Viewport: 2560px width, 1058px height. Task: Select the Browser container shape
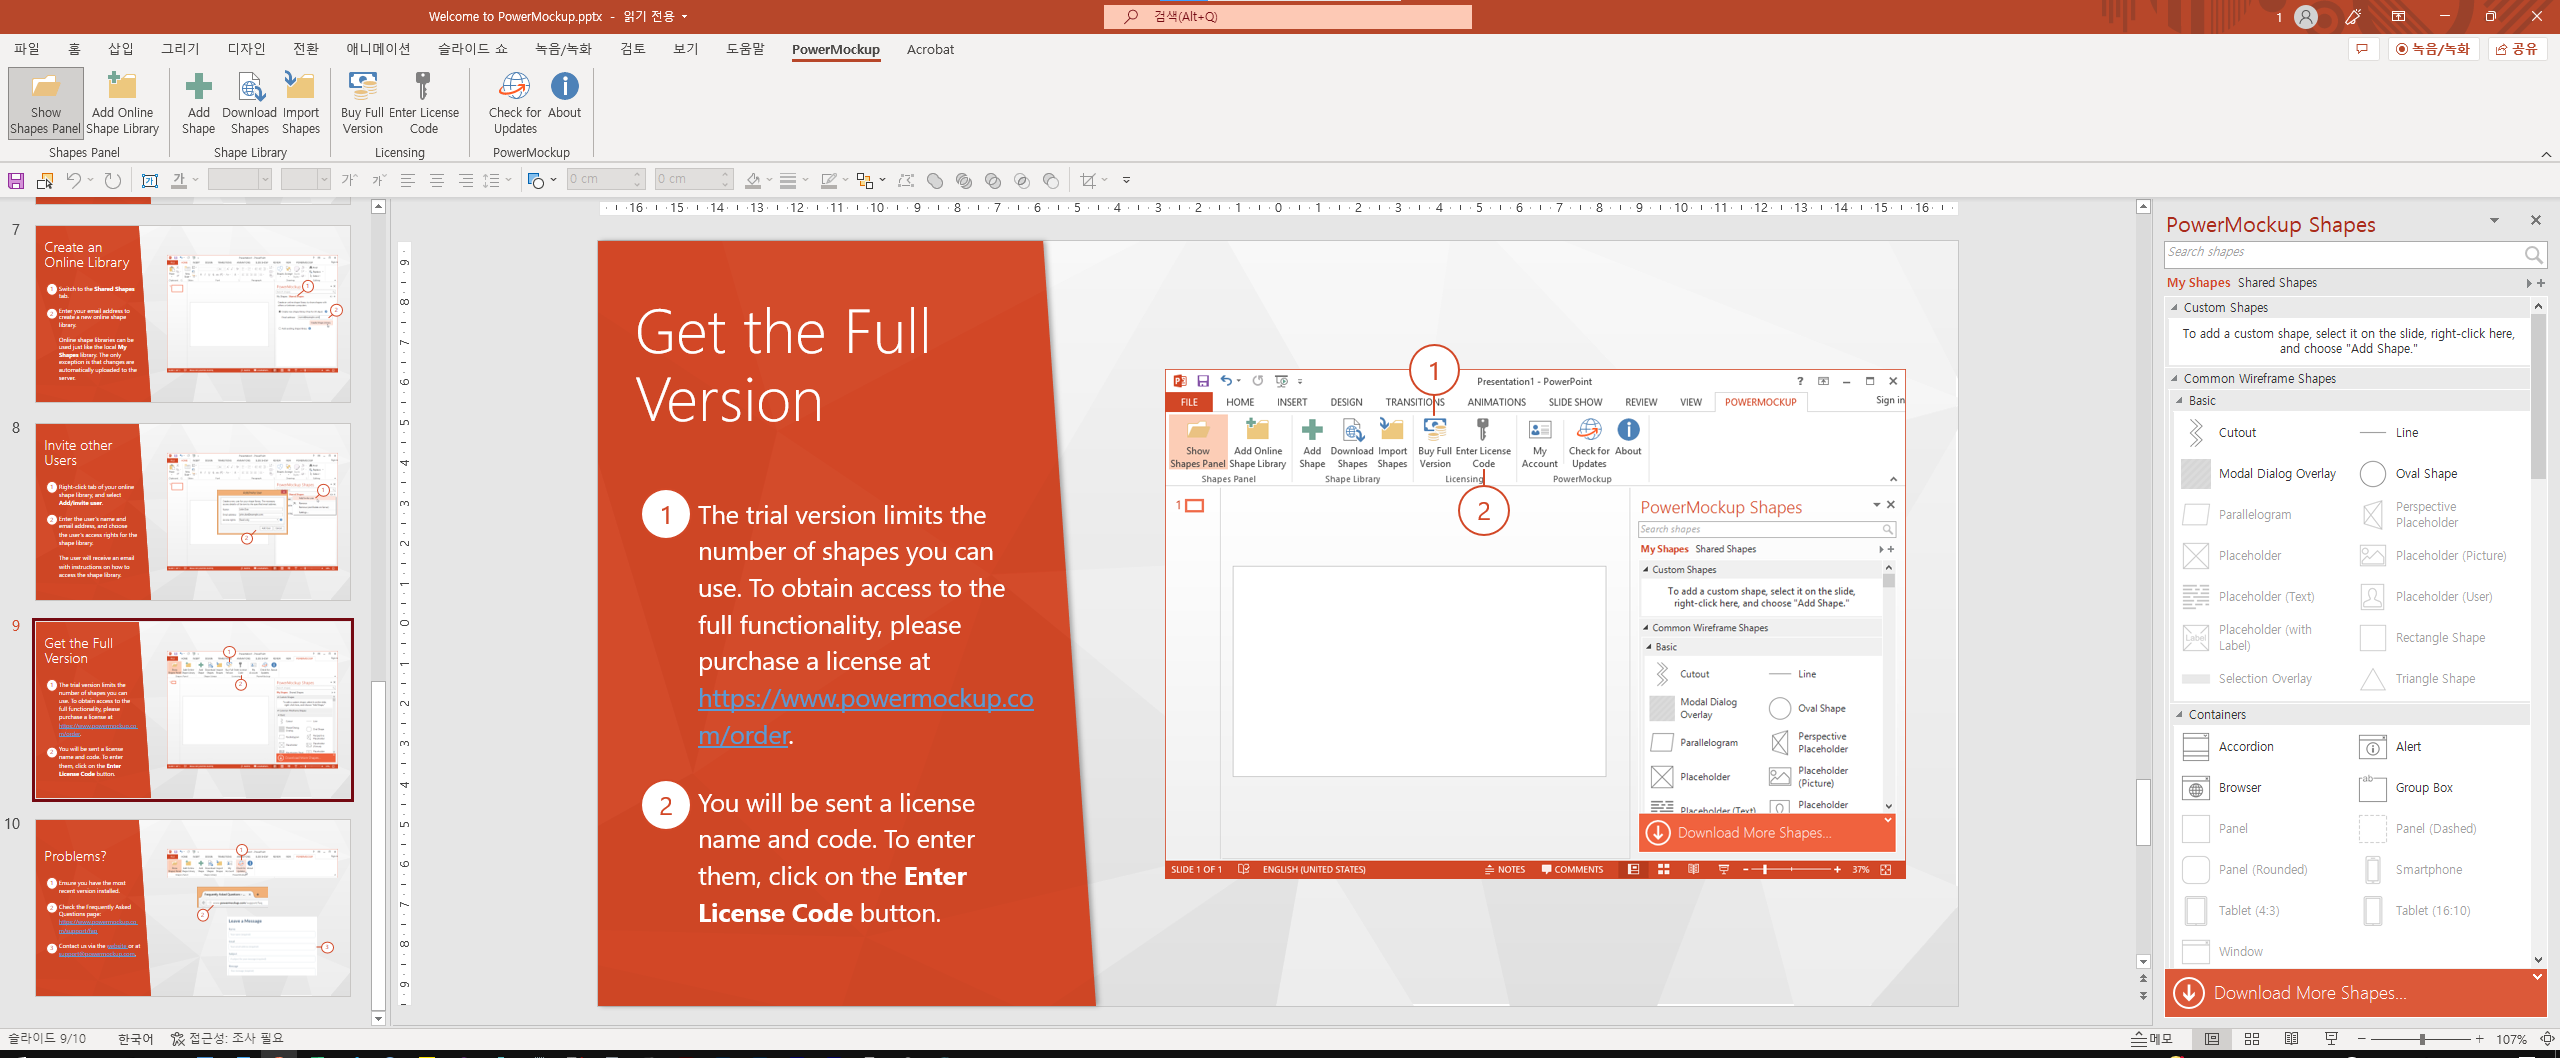click(x=2221, y=788)
